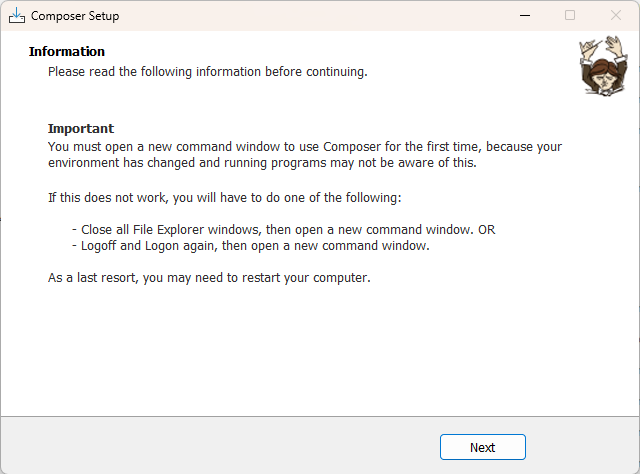Click the grey footer area left of Next
The image size is (640, 474).
point(220,446)
